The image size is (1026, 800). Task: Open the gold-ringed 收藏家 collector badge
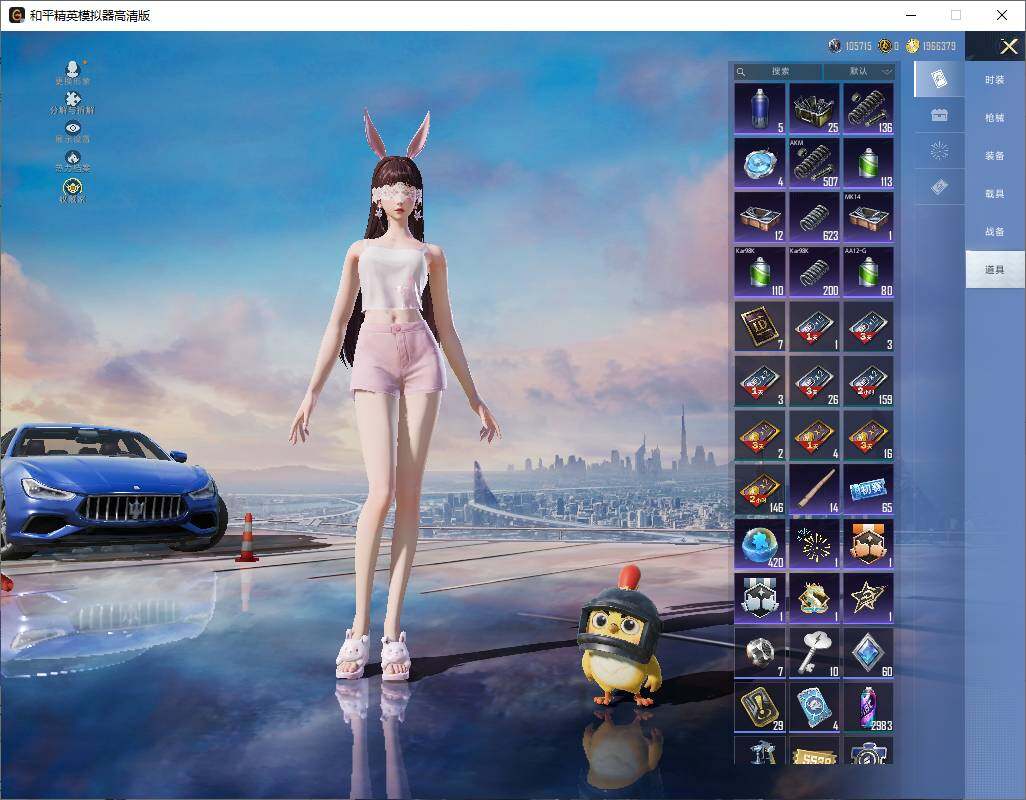pos(73,190)
